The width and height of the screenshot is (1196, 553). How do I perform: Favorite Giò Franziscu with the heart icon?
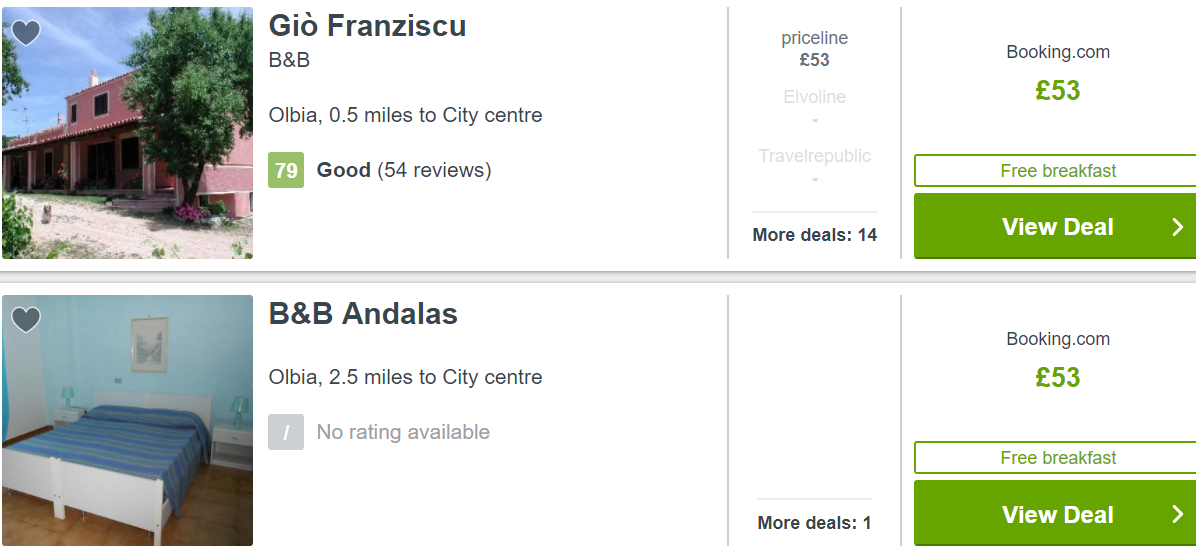(x=26, y=33)
